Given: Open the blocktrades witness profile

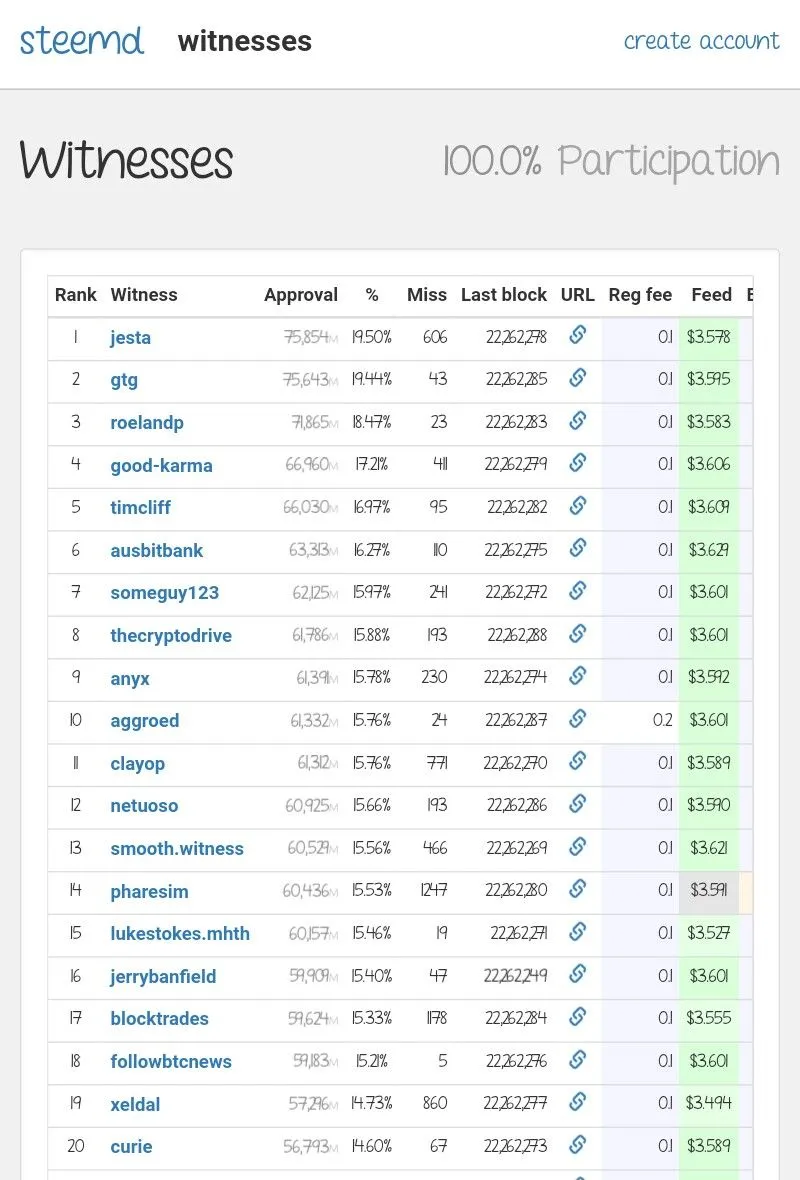Looking at the screenshot, I should (159, 1019).
